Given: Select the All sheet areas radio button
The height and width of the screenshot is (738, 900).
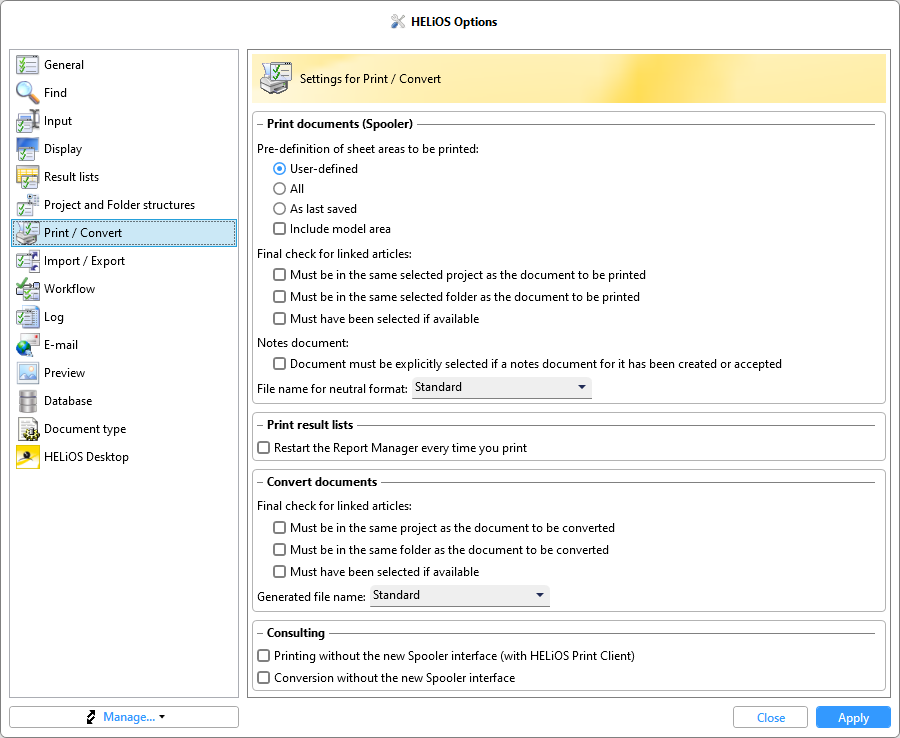Looking at the screenshot, I should (x=280, y=189).
